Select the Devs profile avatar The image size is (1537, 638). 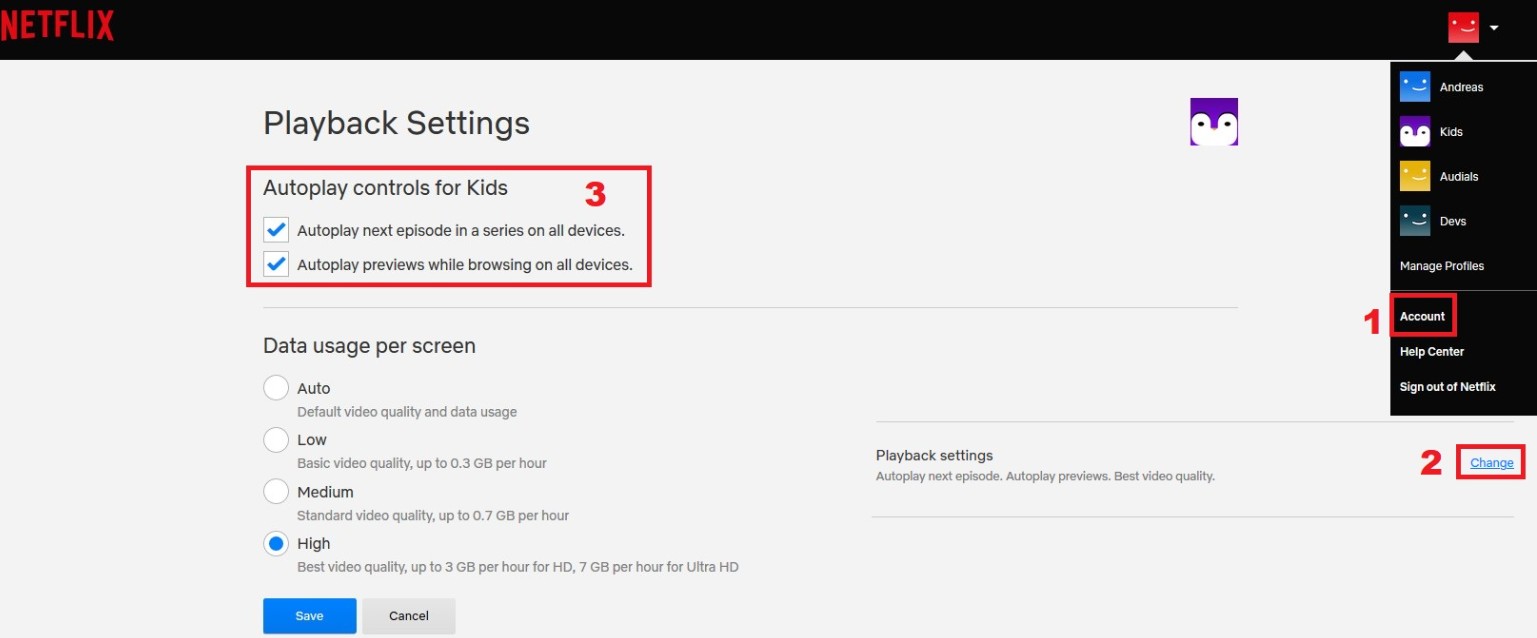pyautogui.click(x=1414, y=221)
